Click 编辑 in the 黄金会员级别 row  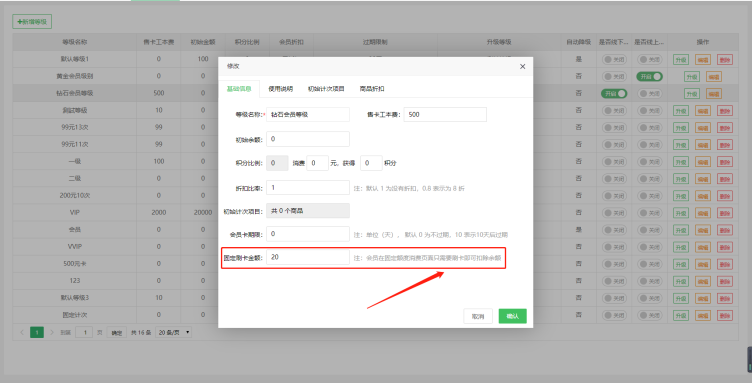pos(714,77)
